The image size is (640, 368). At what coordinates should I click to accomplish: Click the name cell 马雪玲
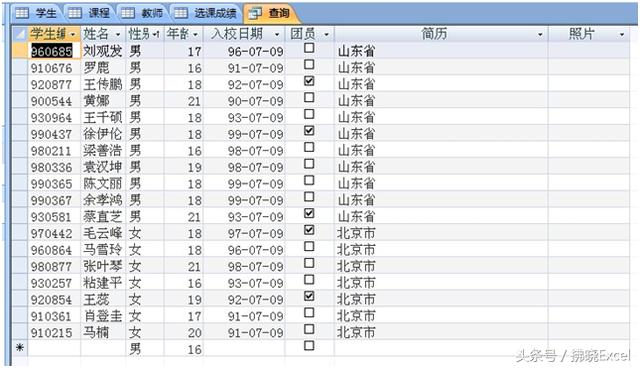point(103,250)
